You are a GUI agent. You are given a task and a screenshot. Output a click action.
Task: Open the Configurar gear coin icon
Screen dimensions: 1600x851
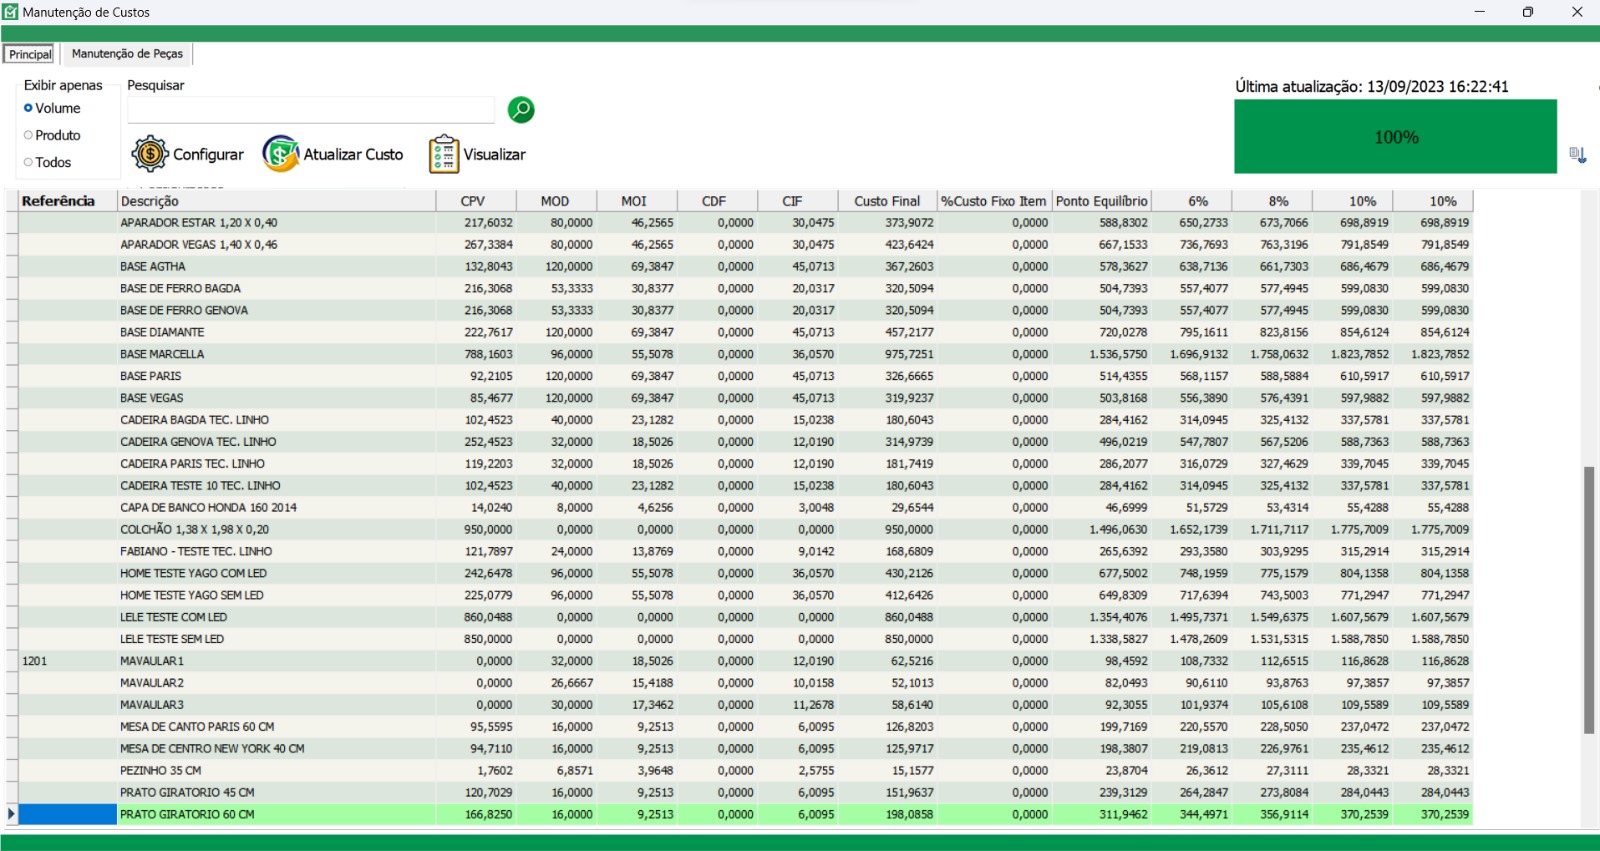point(150,154)
